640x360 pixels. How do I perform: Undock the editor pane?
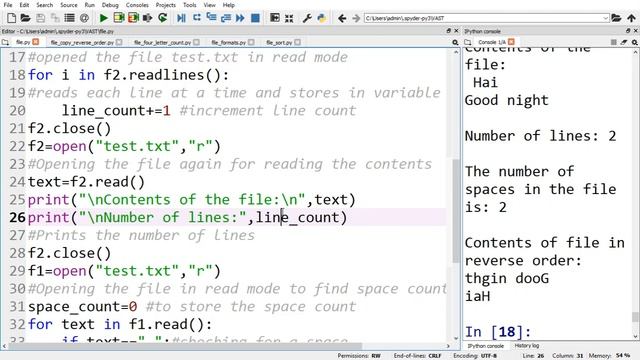coord(449,31)
